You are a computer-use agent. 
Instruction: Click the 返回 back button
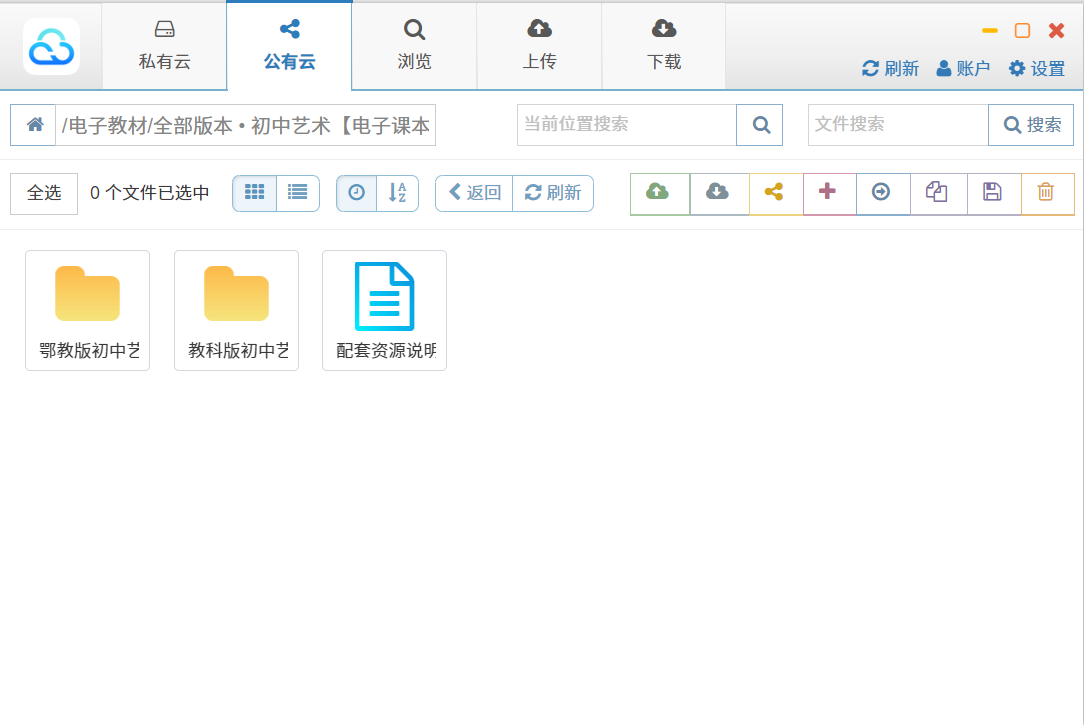click(474, 193)
